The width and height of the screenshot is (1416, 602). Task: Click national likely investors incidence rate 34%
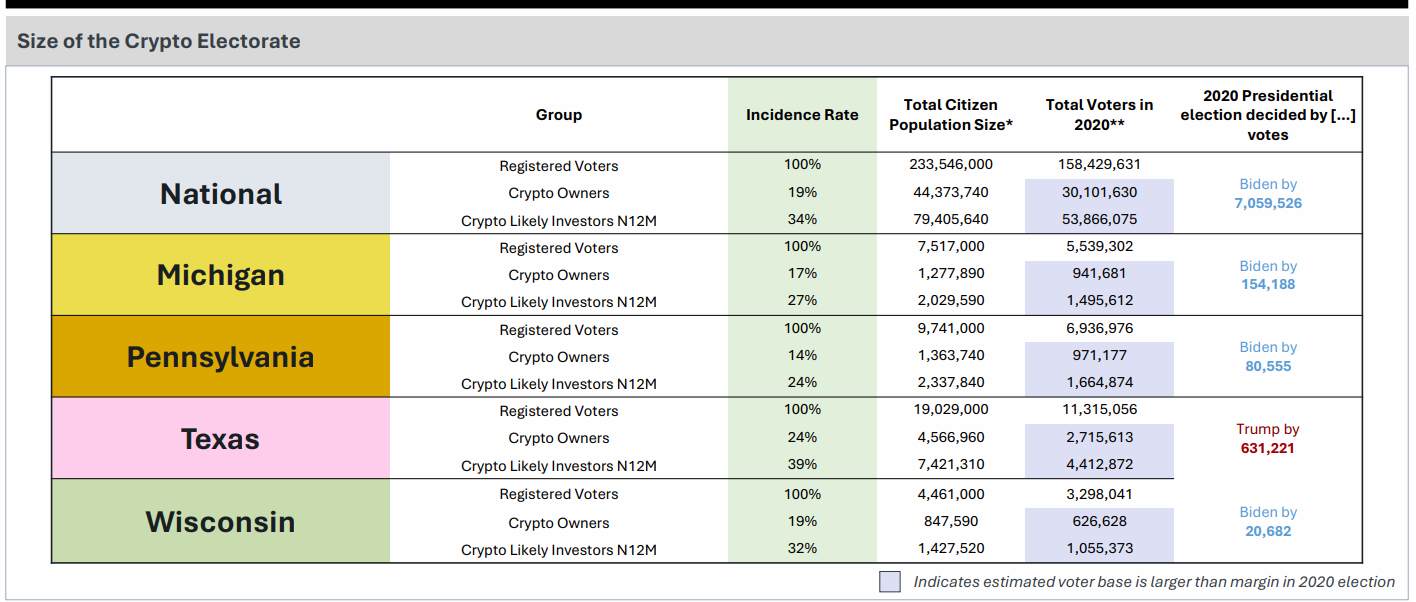[x=802, y=219]
